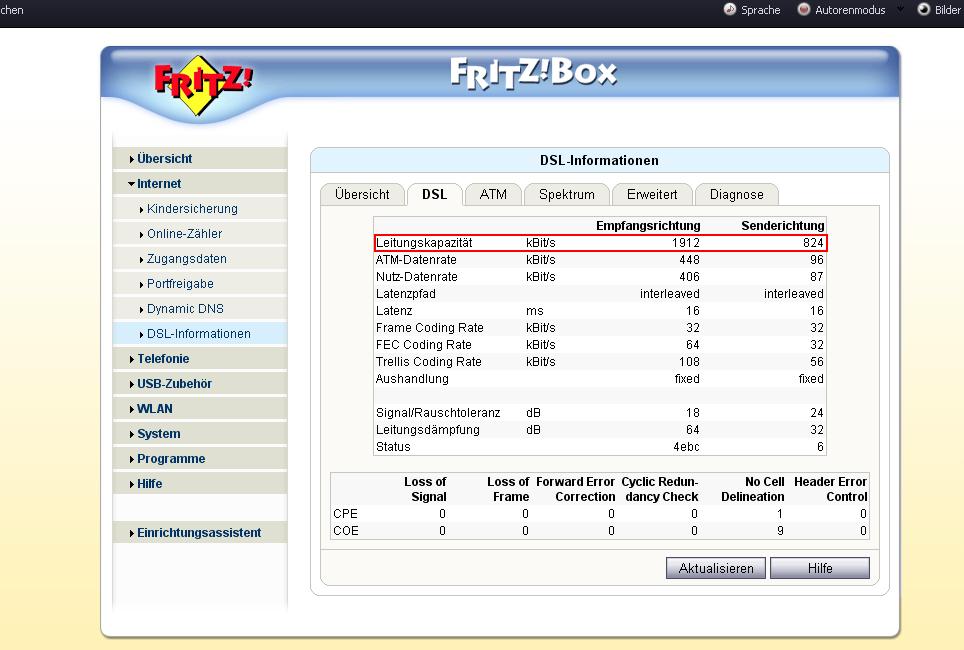The width and height of the screenshot is (964, 650).
Task: Expand the WLAN sidebar arrow
Action: [x=132, y=409]
